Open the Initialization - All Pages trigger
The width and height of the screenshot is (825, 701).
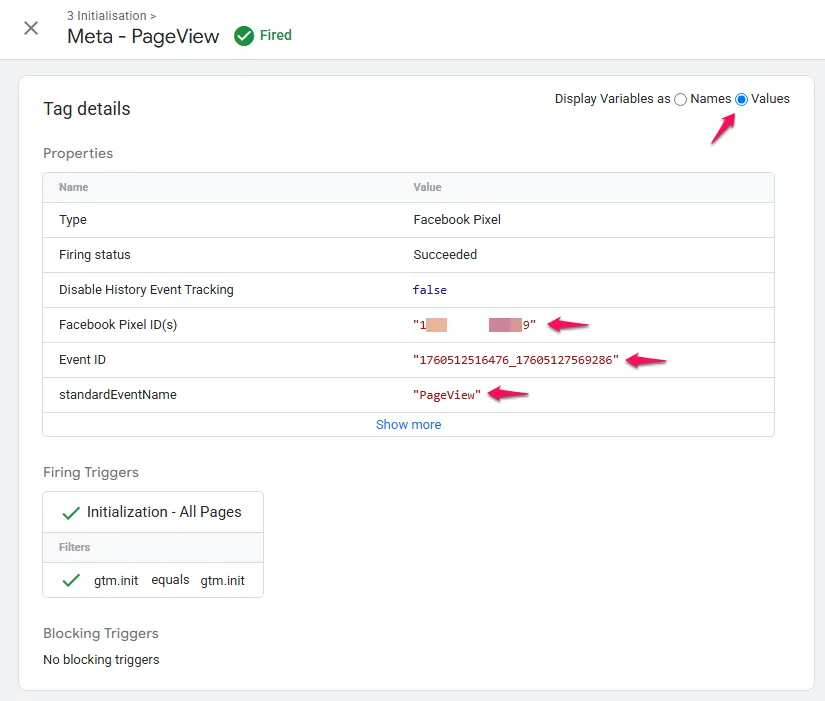(x=164, y=512)
